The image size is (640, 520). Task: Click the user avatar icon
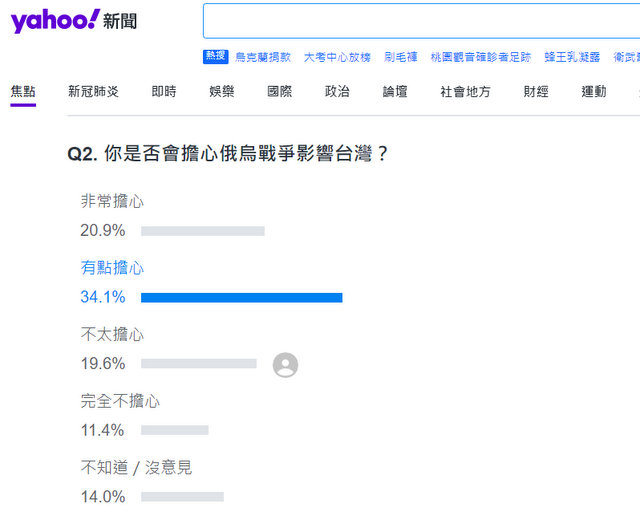(285, 365)
